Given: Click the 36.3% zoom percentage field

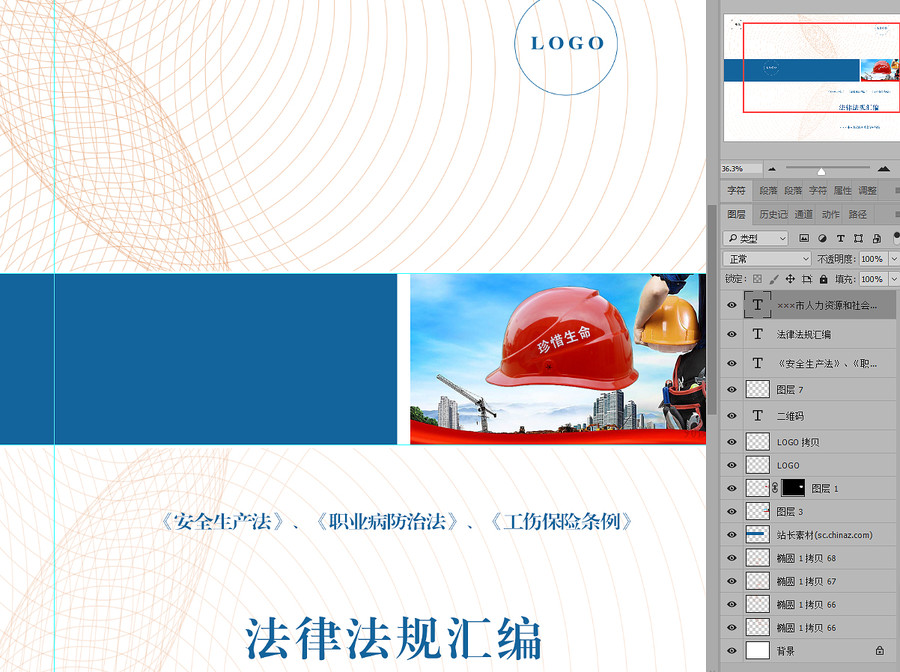Looking at the screenshot, I should (742, 169).
